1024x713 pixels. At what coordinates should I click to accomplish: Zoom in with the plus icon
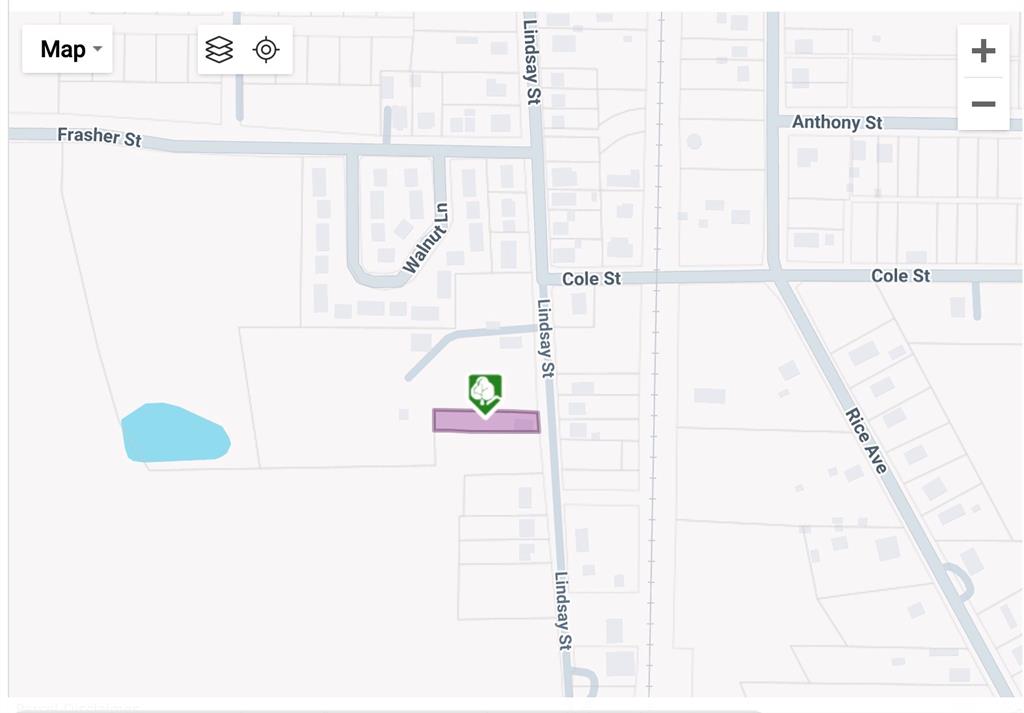983,51
